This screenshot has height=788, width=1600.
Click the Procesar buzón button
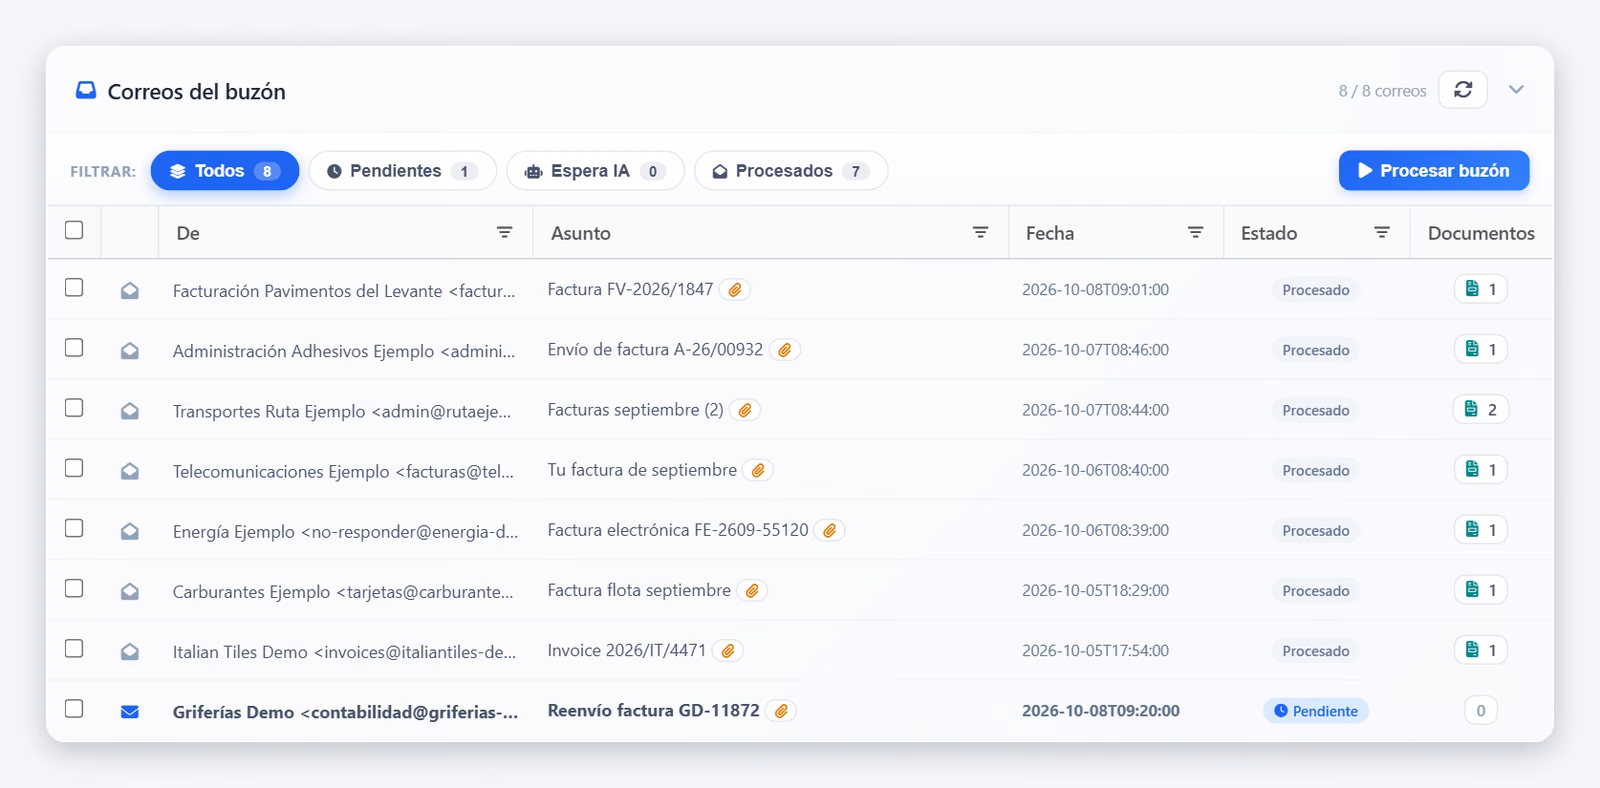point(1434,170)
